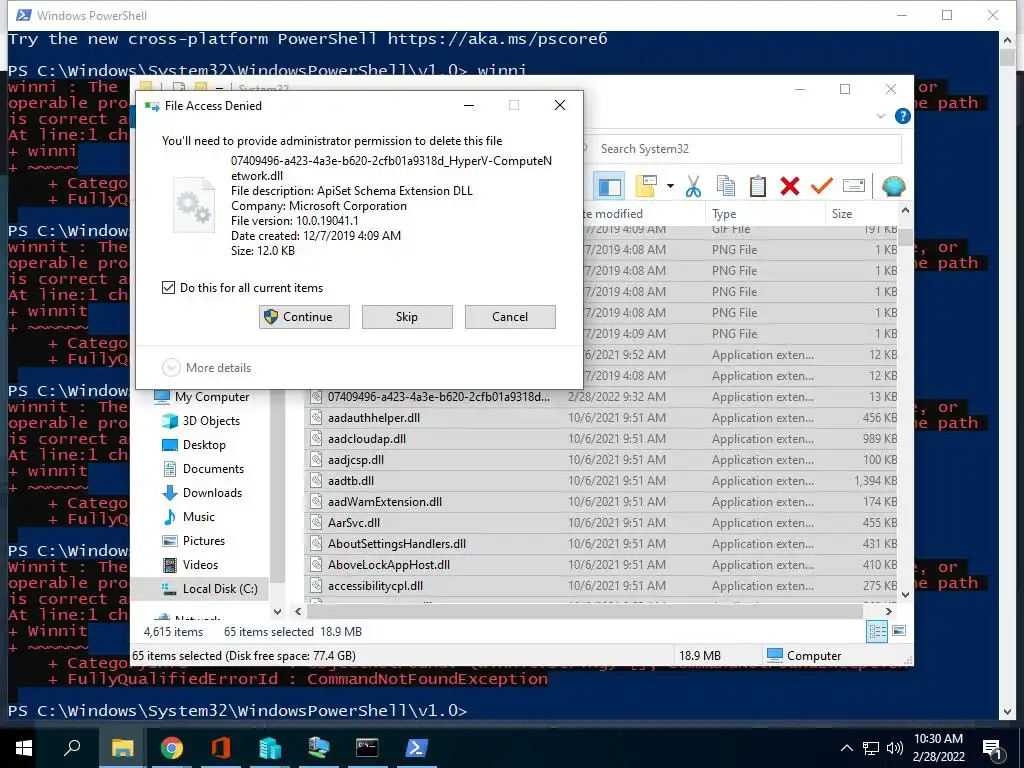Viewport: 1024px width, 768px height.
Task: Select My Computer in navigation pane
Action: (201, 397)
